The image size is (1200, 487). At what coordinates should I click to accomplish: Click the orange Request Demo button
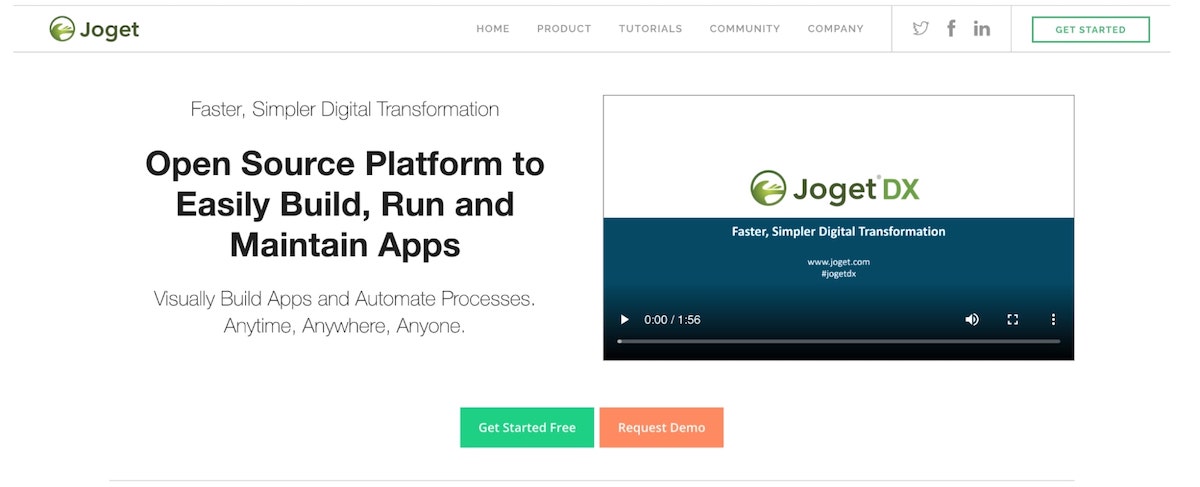point(661,427)
